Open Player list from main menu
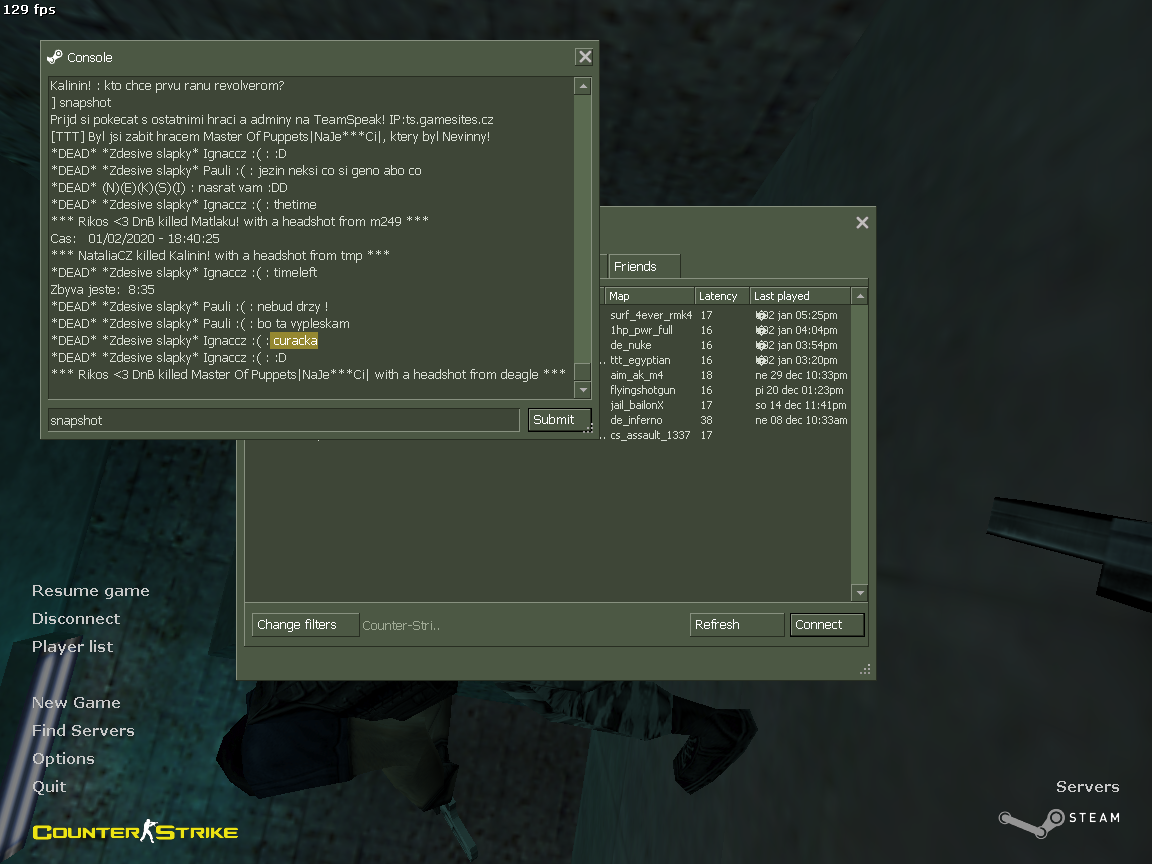Image resolution: width=1152 pixels, height=864 pixels. 72,647
